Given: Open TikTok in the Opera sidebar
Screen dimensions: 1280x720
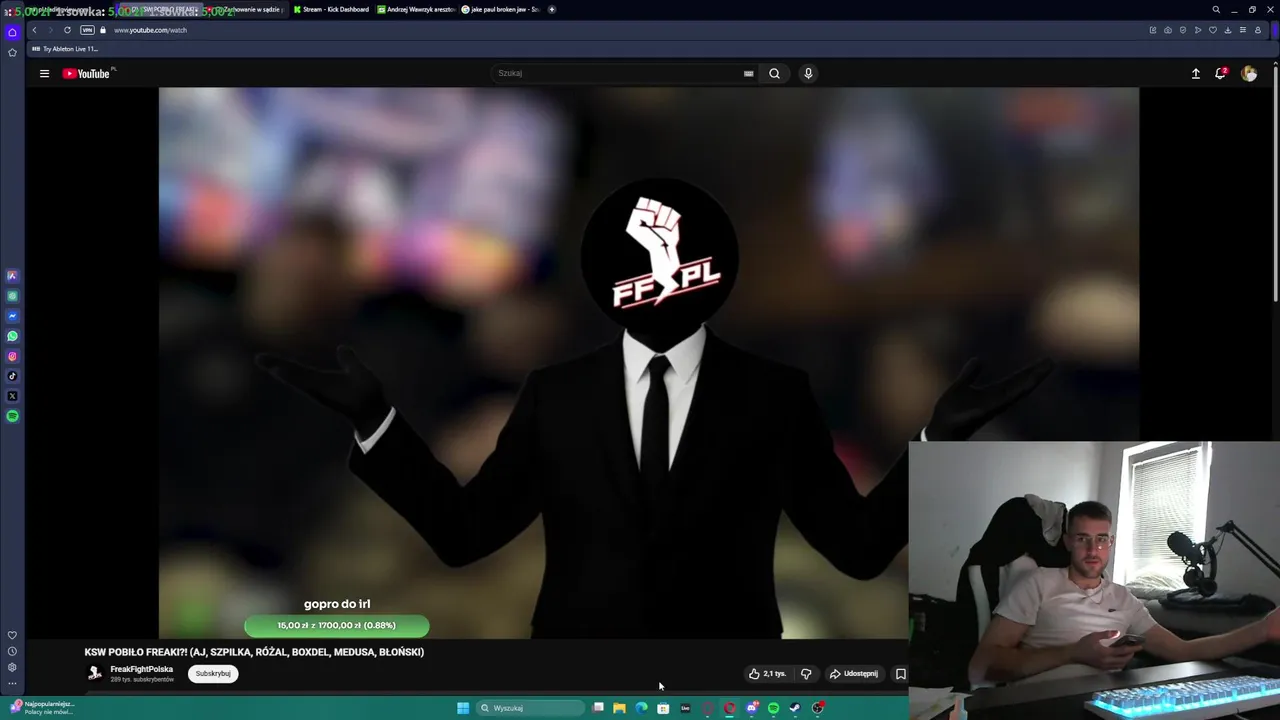Looking at the screenshot, I should 12,376.
